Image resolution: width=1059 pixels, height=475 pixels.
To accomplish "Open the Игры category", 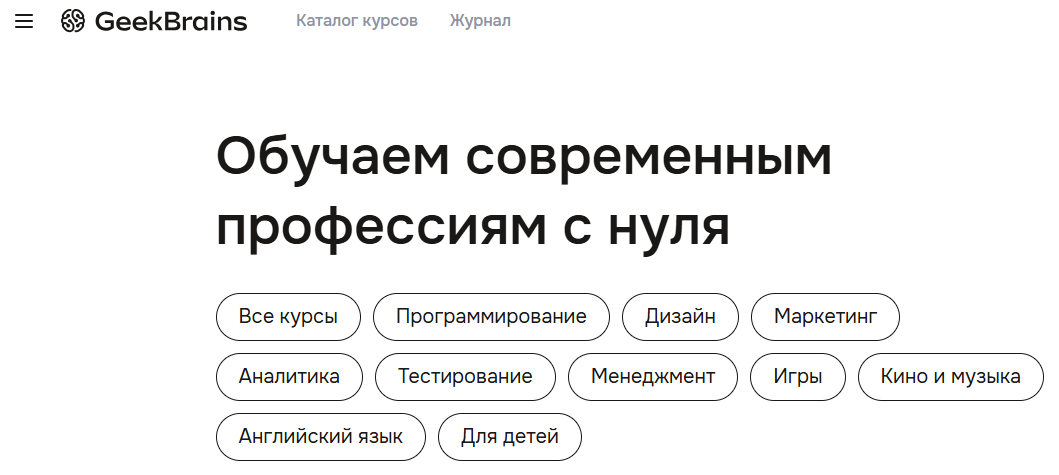I will [798, 377].
